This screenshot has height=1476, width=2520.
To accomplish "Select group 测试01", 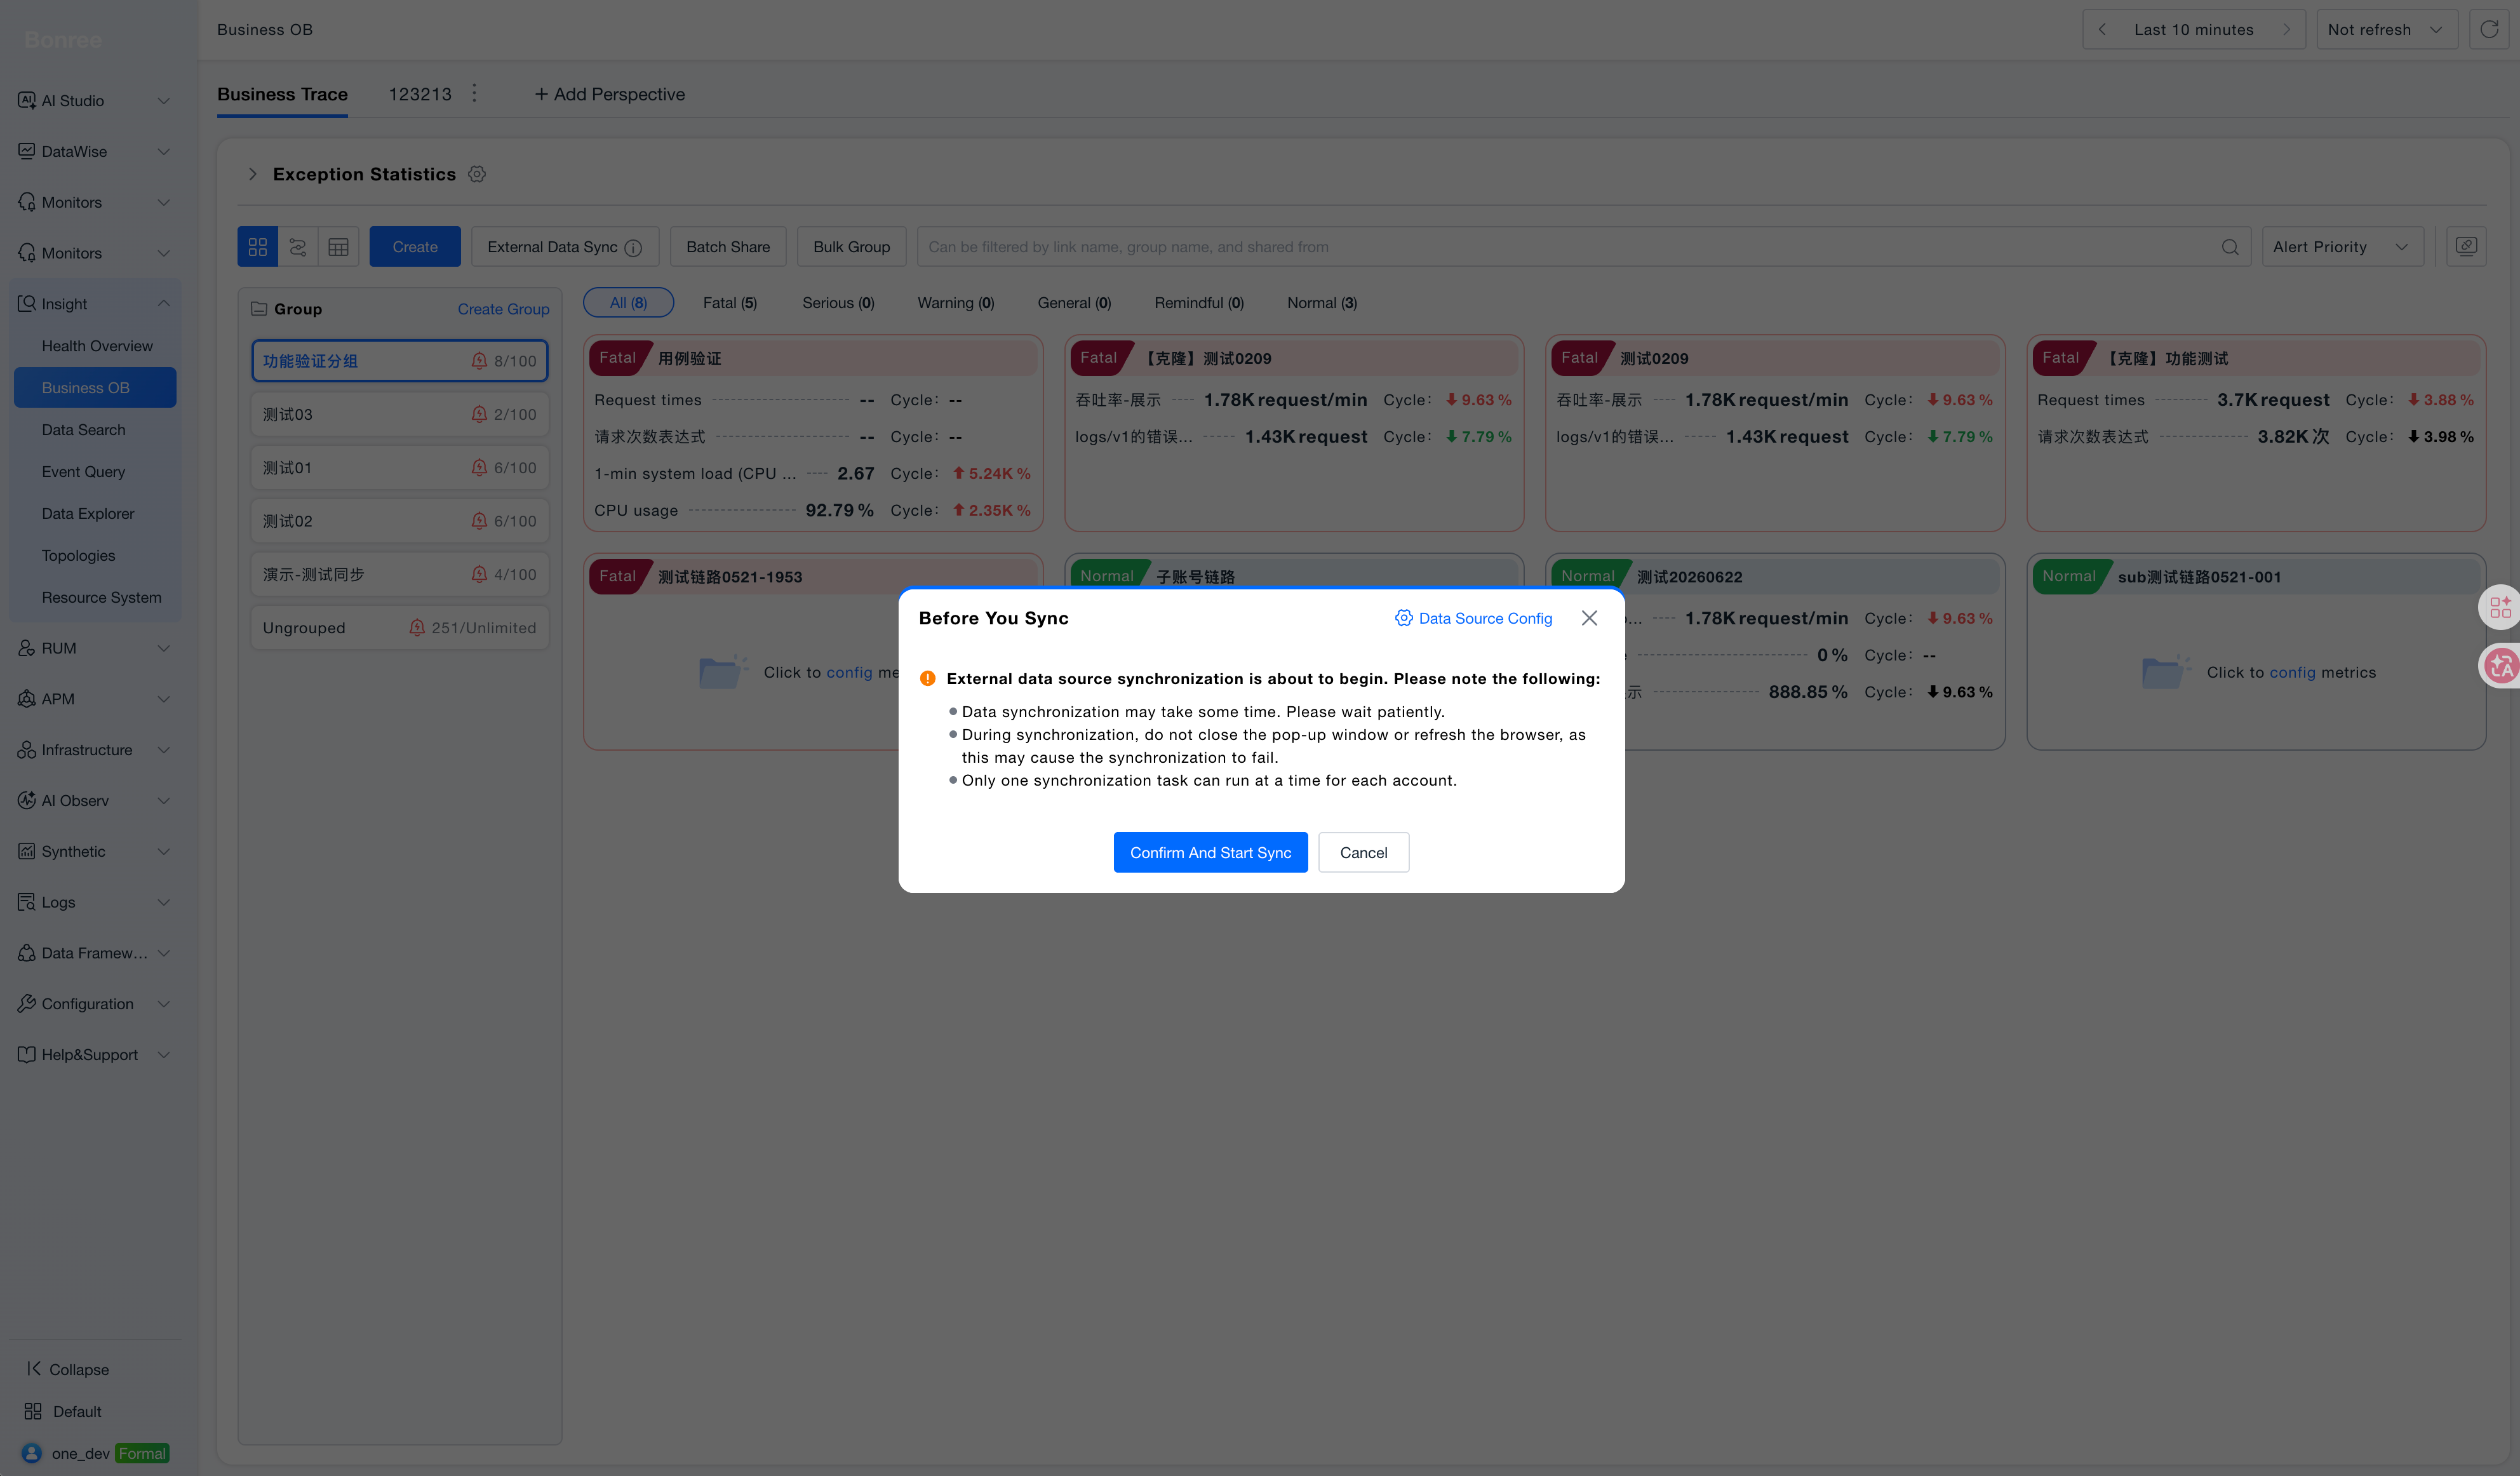I will 399,467.
